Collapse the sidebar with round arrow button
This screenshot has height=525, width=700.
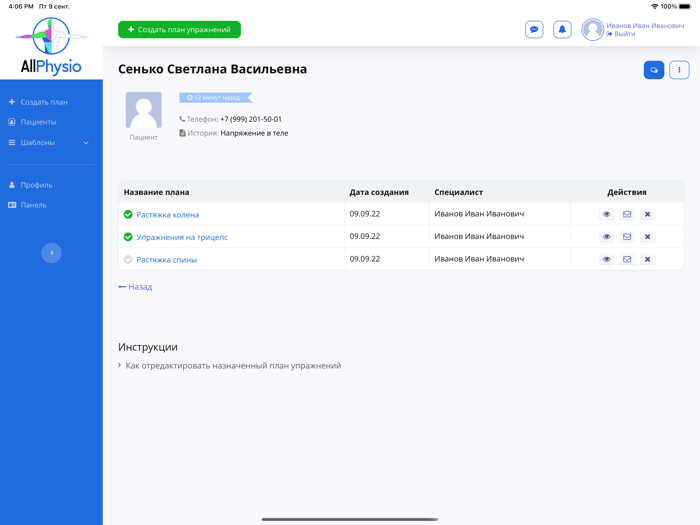click(51, 253)
